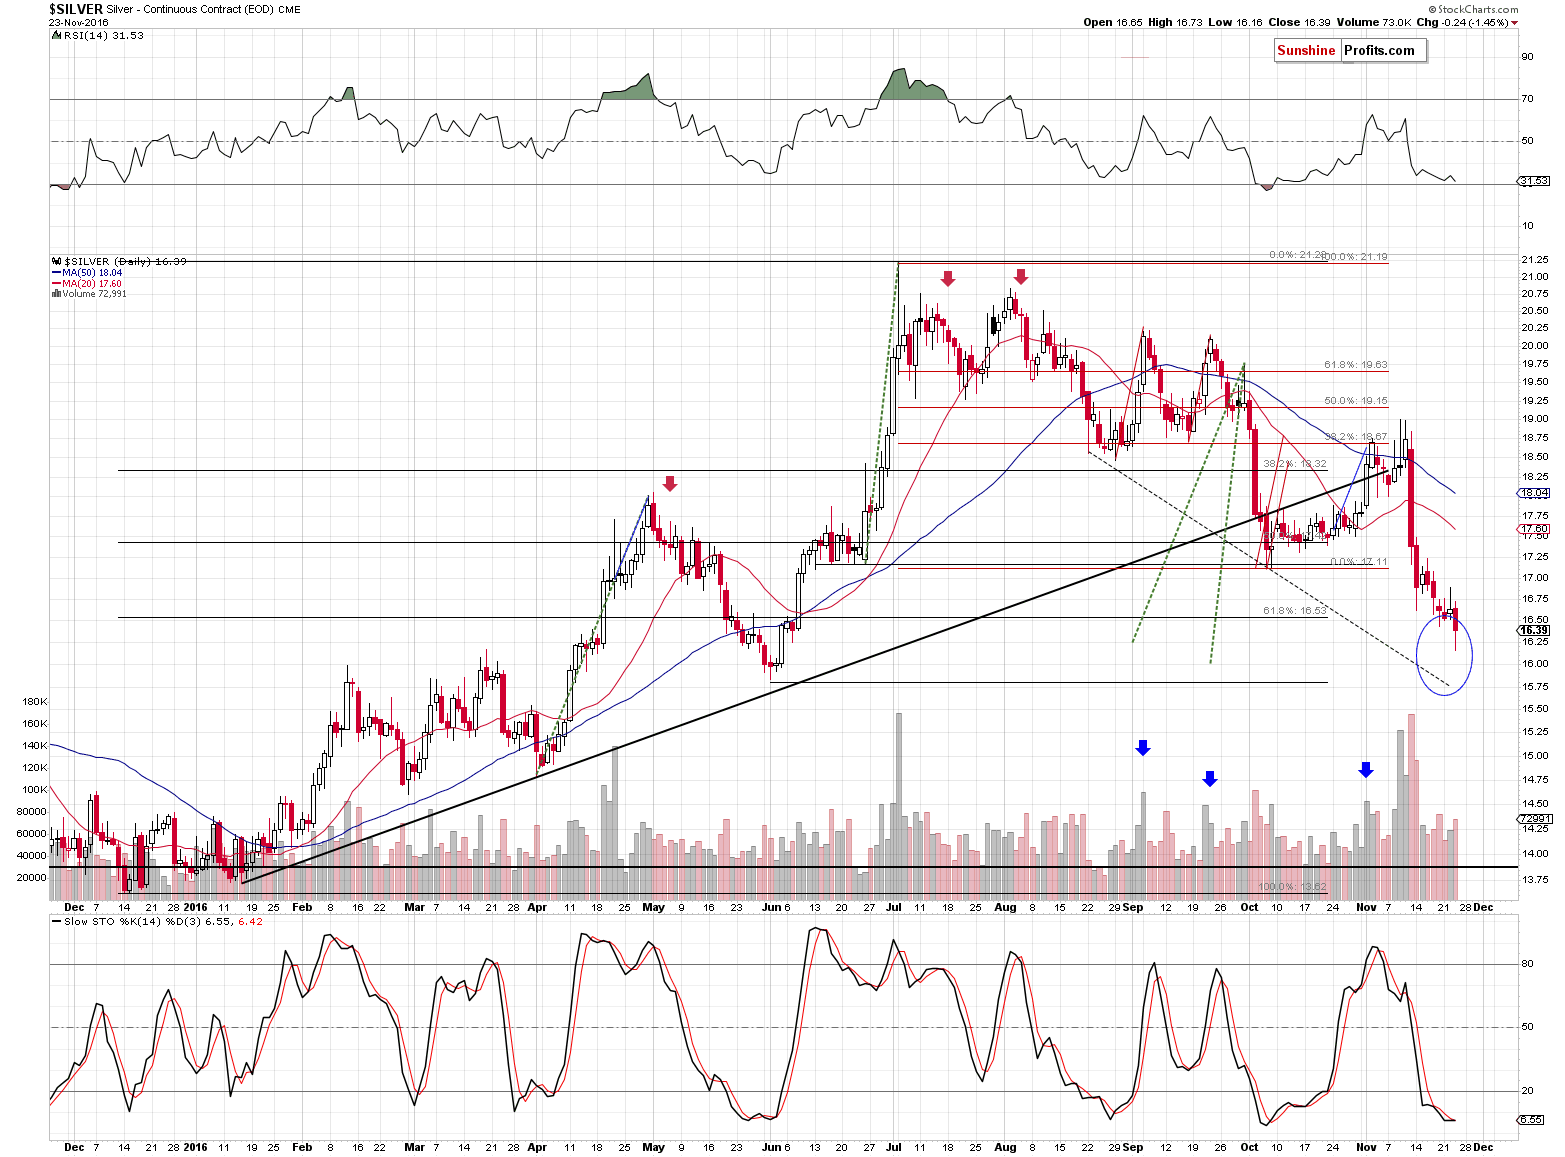Viewport: 1565px width, 1157px height.
Task: Click the 38.2%: 18.32 Fibonacci label
Action: 1295,464
